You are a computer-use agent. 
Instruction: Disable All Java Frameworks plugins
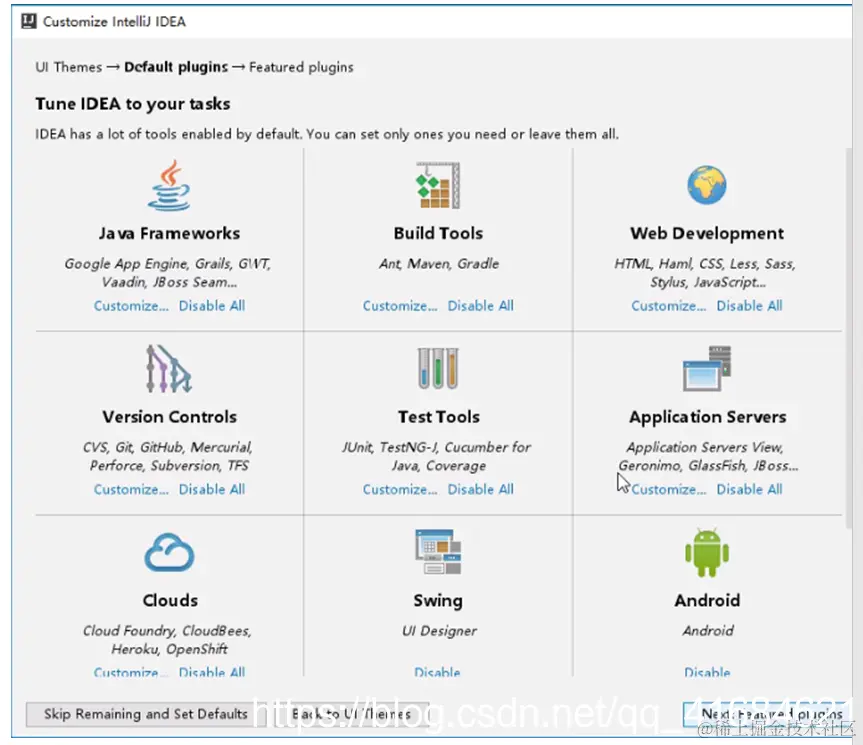pyautogui.click(x=212, y=306)
